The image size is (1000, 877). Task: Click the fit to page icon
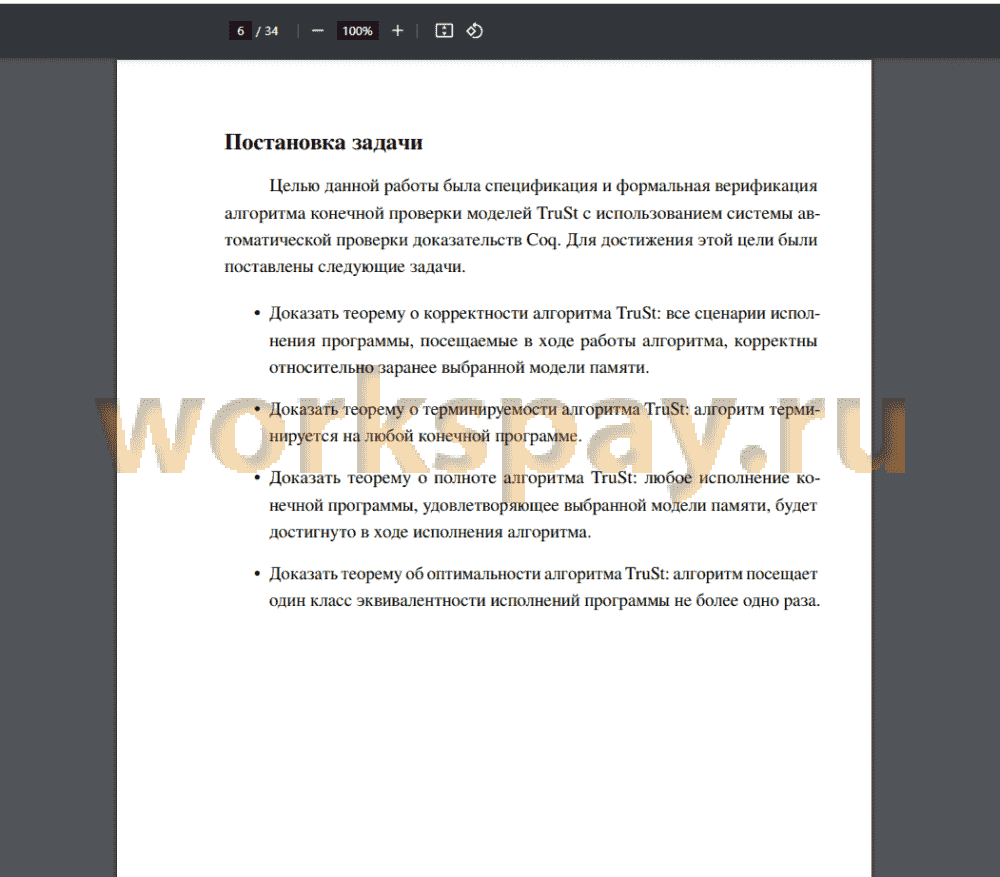point(444,31)
